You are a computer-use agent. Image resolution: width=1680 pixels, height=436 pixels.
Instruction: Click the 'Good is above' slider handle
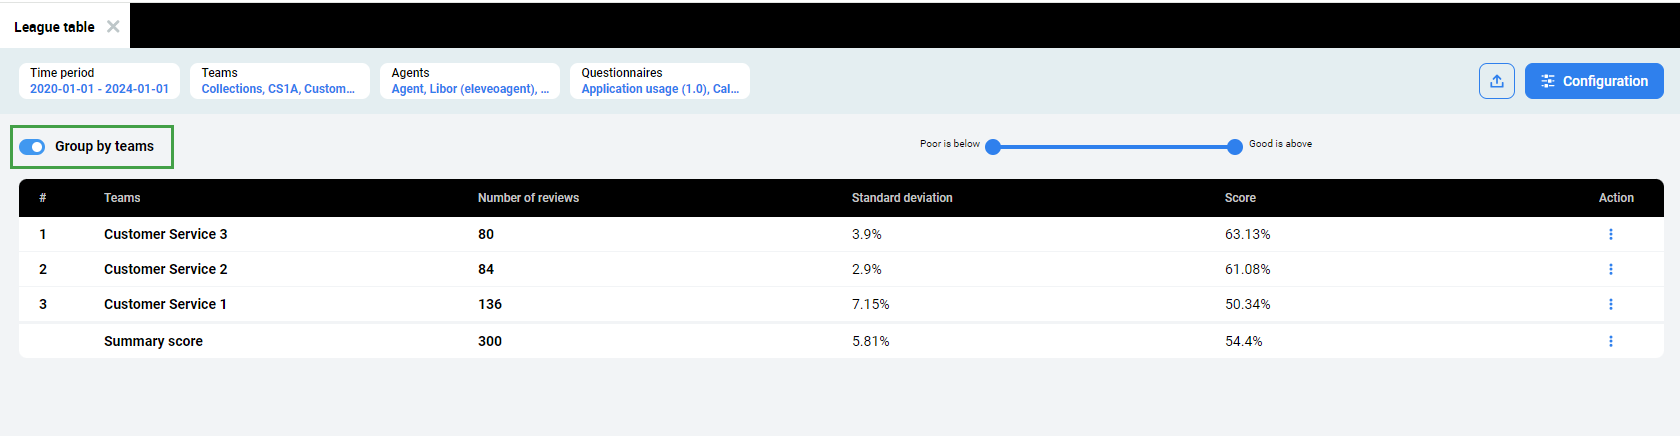click(x=1235, y=147)
